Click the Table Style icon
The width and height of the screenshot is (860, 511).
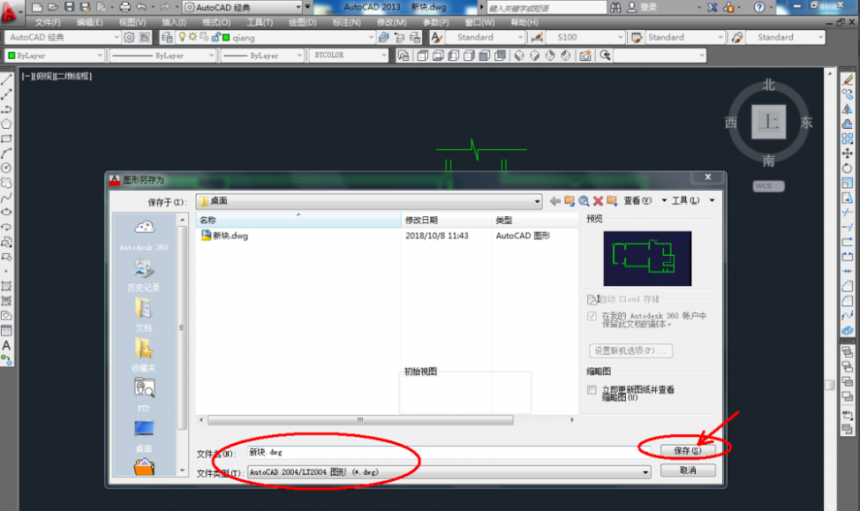636,37
